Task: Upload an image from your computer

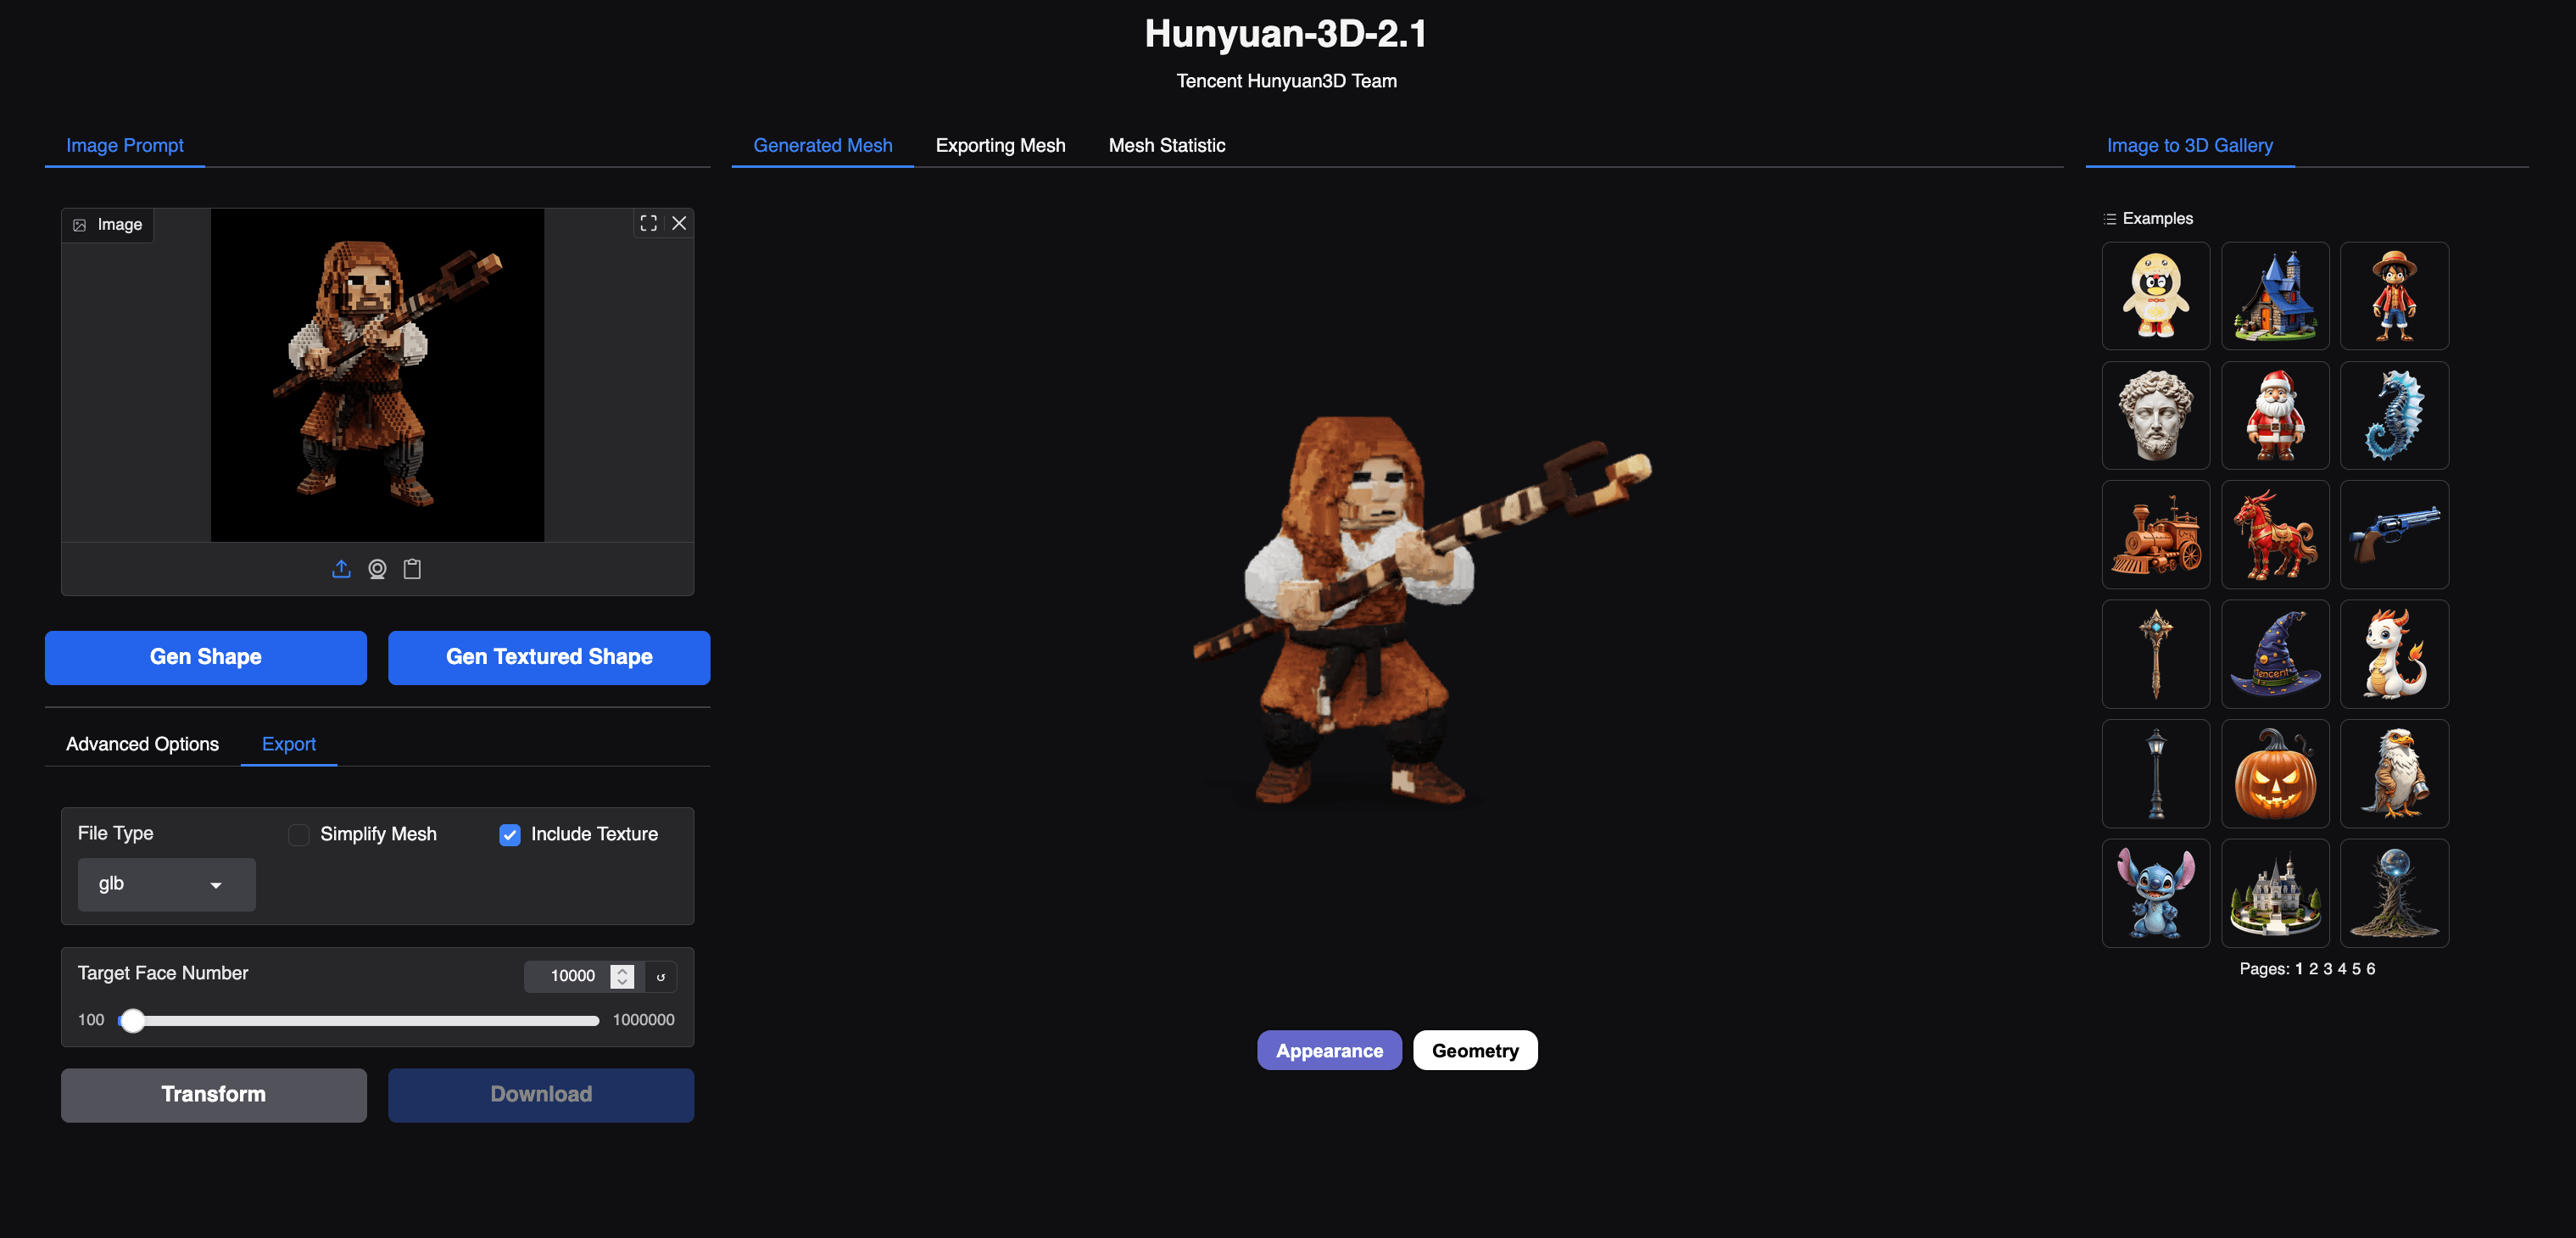Action: [x=341, y=569]
